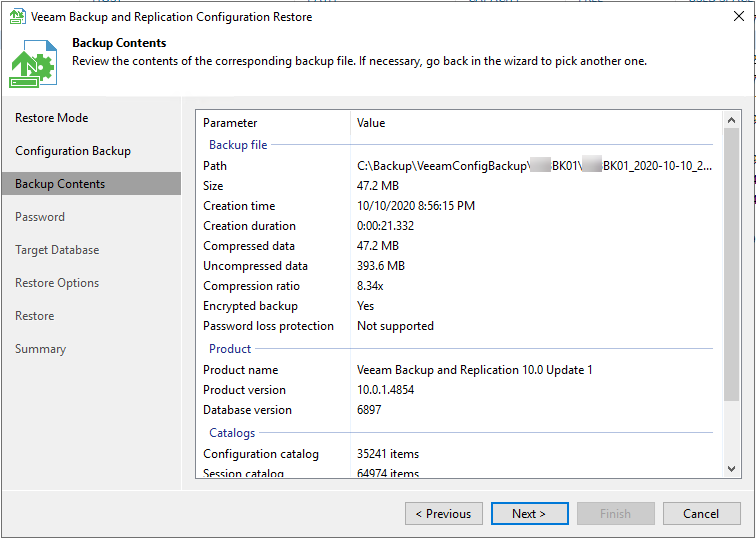
Task: Click the Not supported value
Action: point(395,326)
